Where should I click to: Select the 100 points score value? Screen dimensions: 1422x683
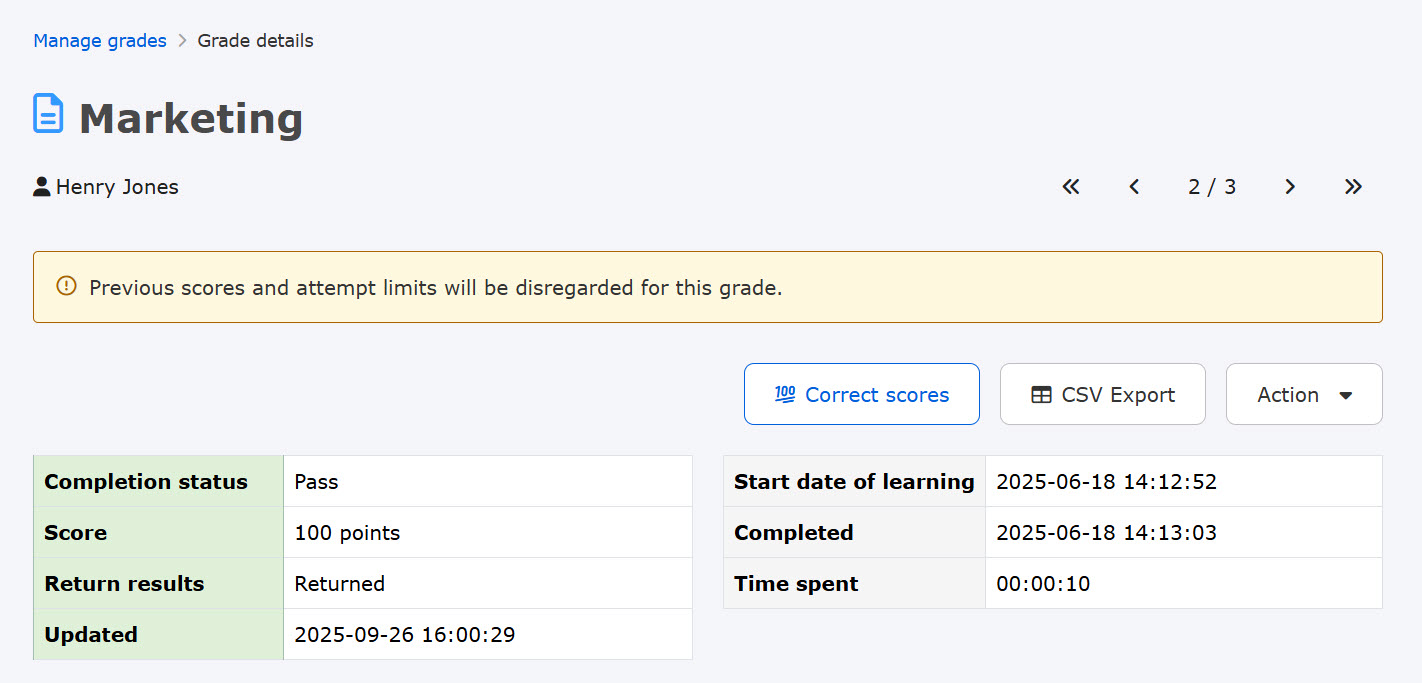347,533
